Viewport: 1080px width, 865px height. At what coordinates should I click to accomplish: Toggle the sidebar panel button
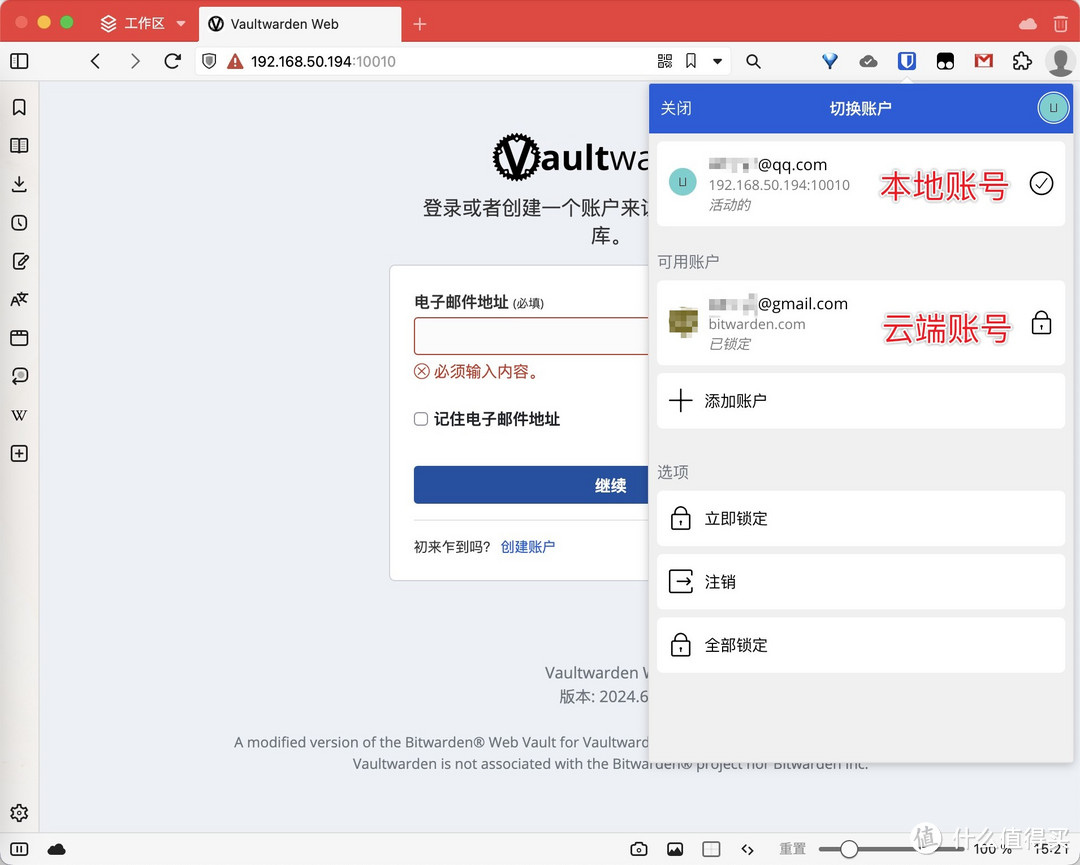click(19, 61)
